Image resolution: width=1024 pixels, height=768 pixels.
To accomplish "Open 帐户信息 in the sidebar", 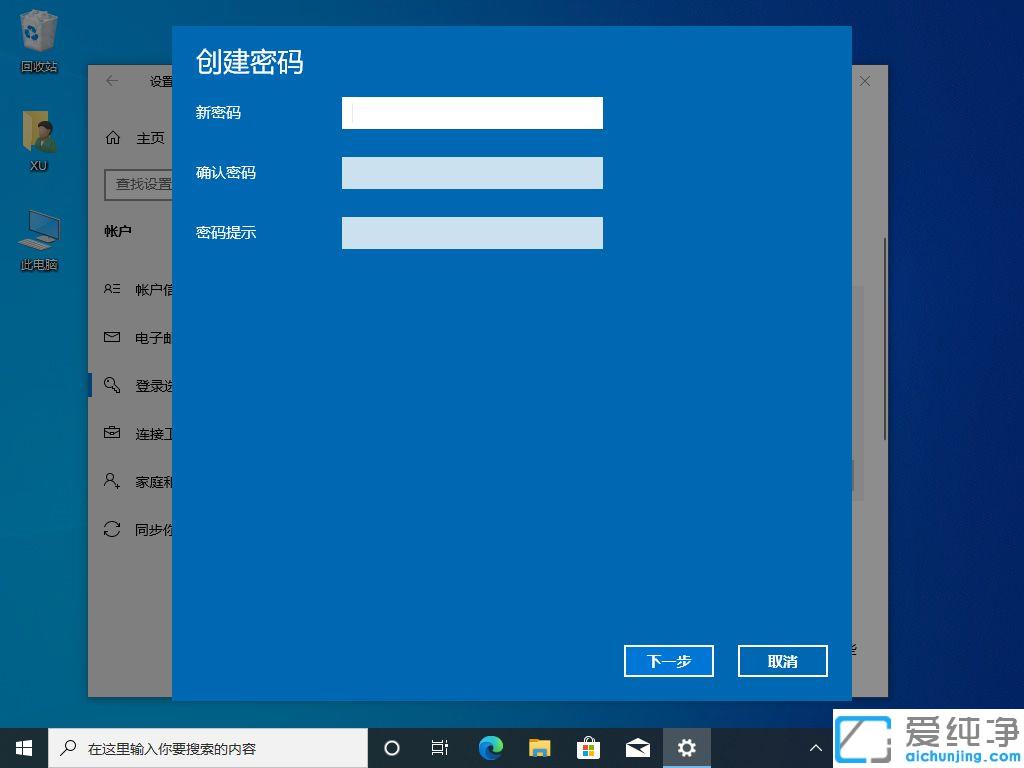I will tap(140, 289).
